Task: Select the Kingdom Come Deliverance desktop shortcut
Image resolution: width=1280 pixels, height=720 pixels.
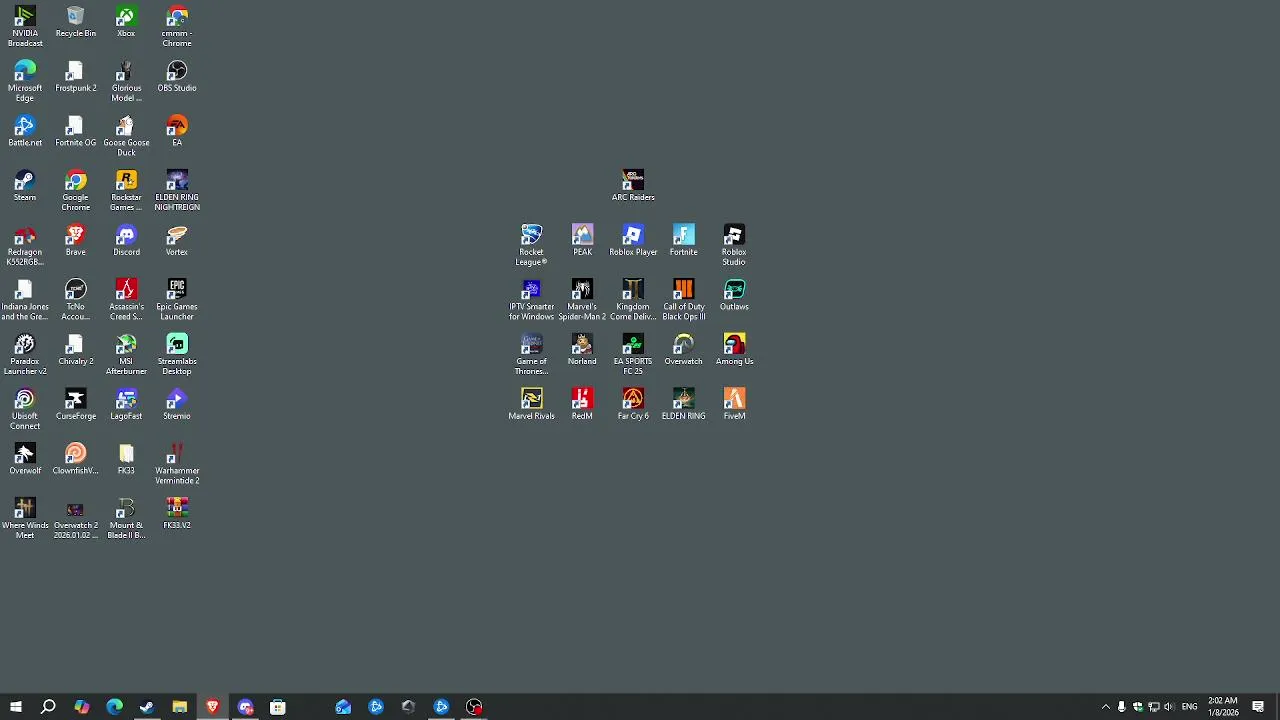Action: point(633,301)
